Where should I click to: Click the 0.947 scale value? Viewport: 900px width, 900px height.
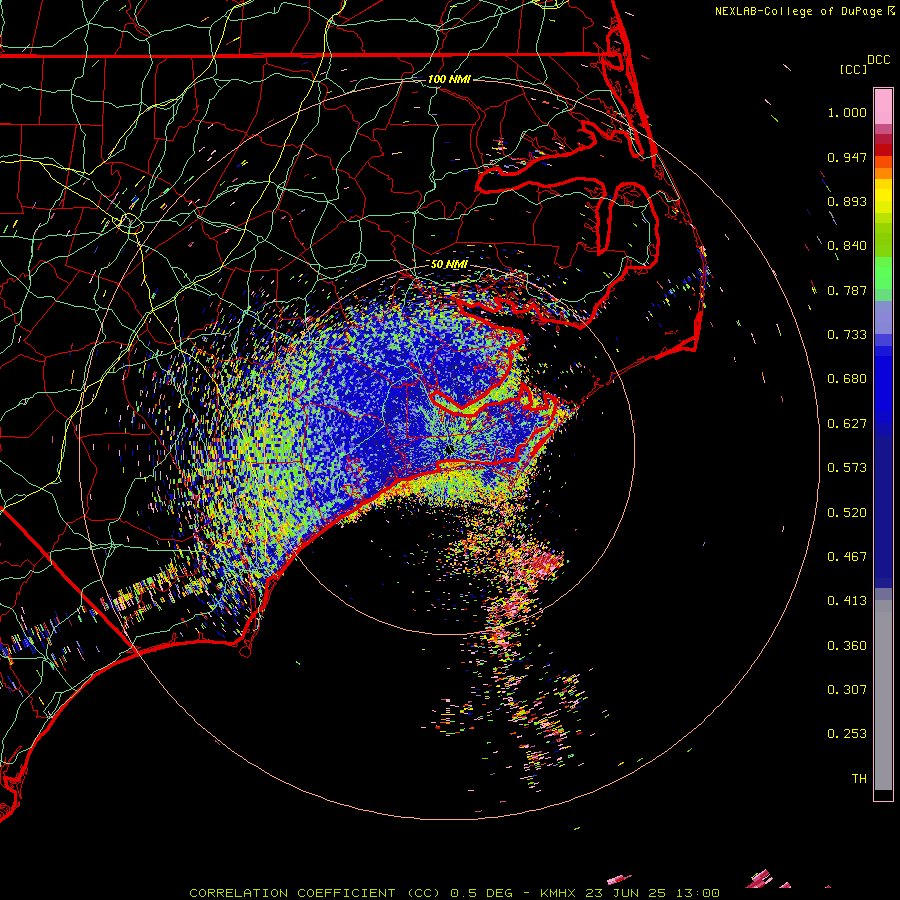click(847, 157)
